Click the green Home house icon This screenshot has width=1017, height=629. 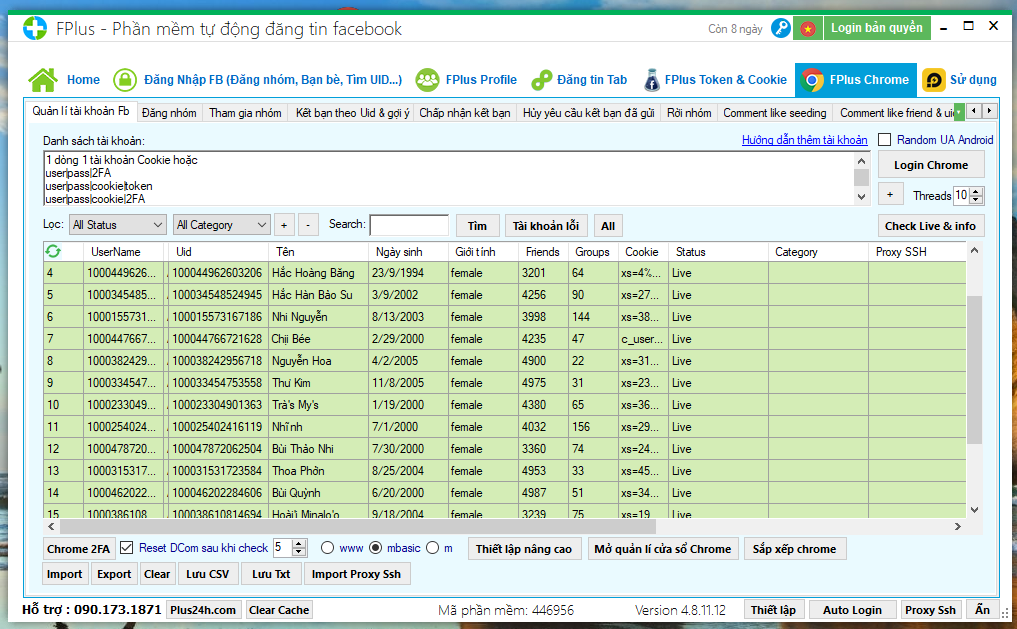pyautogui.click(x=43, y=80)
